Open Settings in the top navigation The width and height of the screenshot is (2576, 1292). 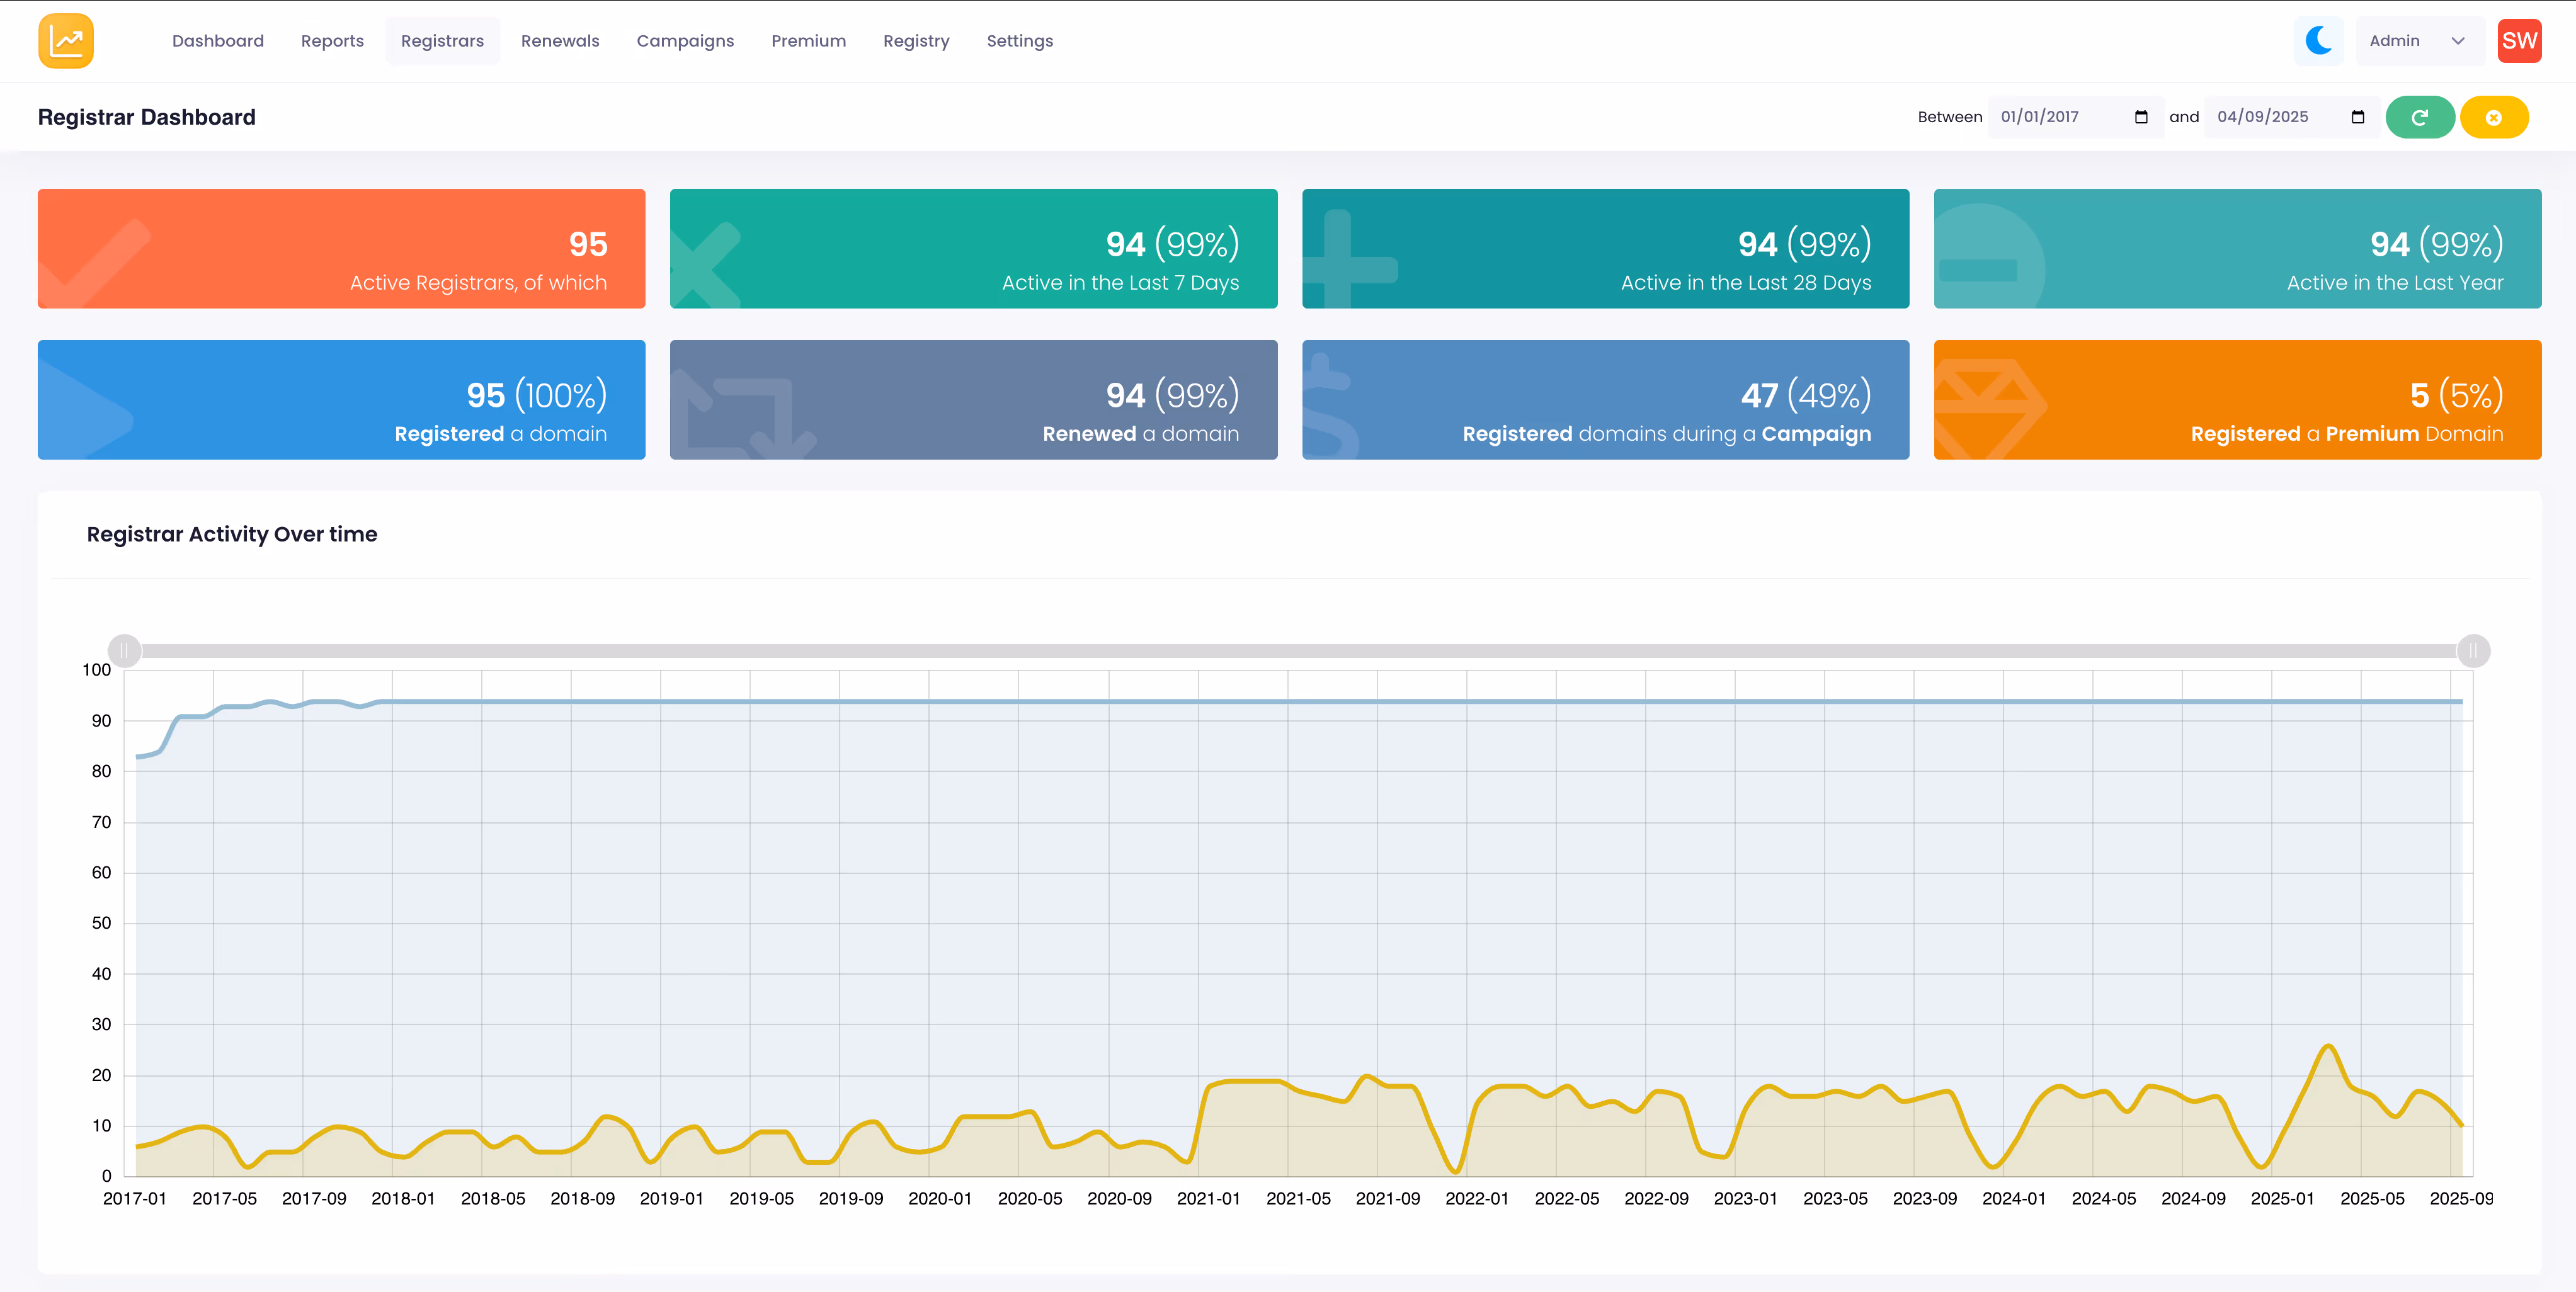pyautogui.click(x=1019, y=41)
